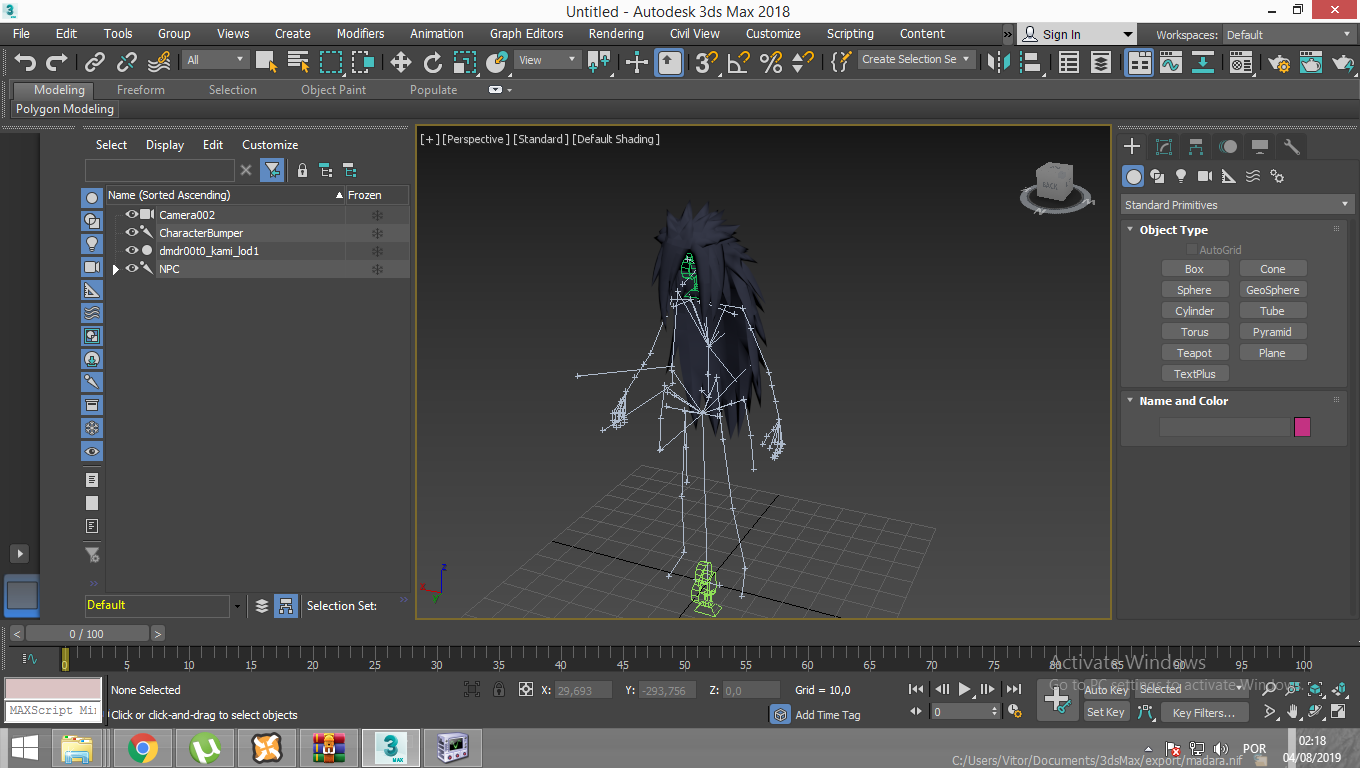Toggle visibility eye of dmdr00t0_kami_lod1
This screenshot has width=1360, height=768.
131,250
